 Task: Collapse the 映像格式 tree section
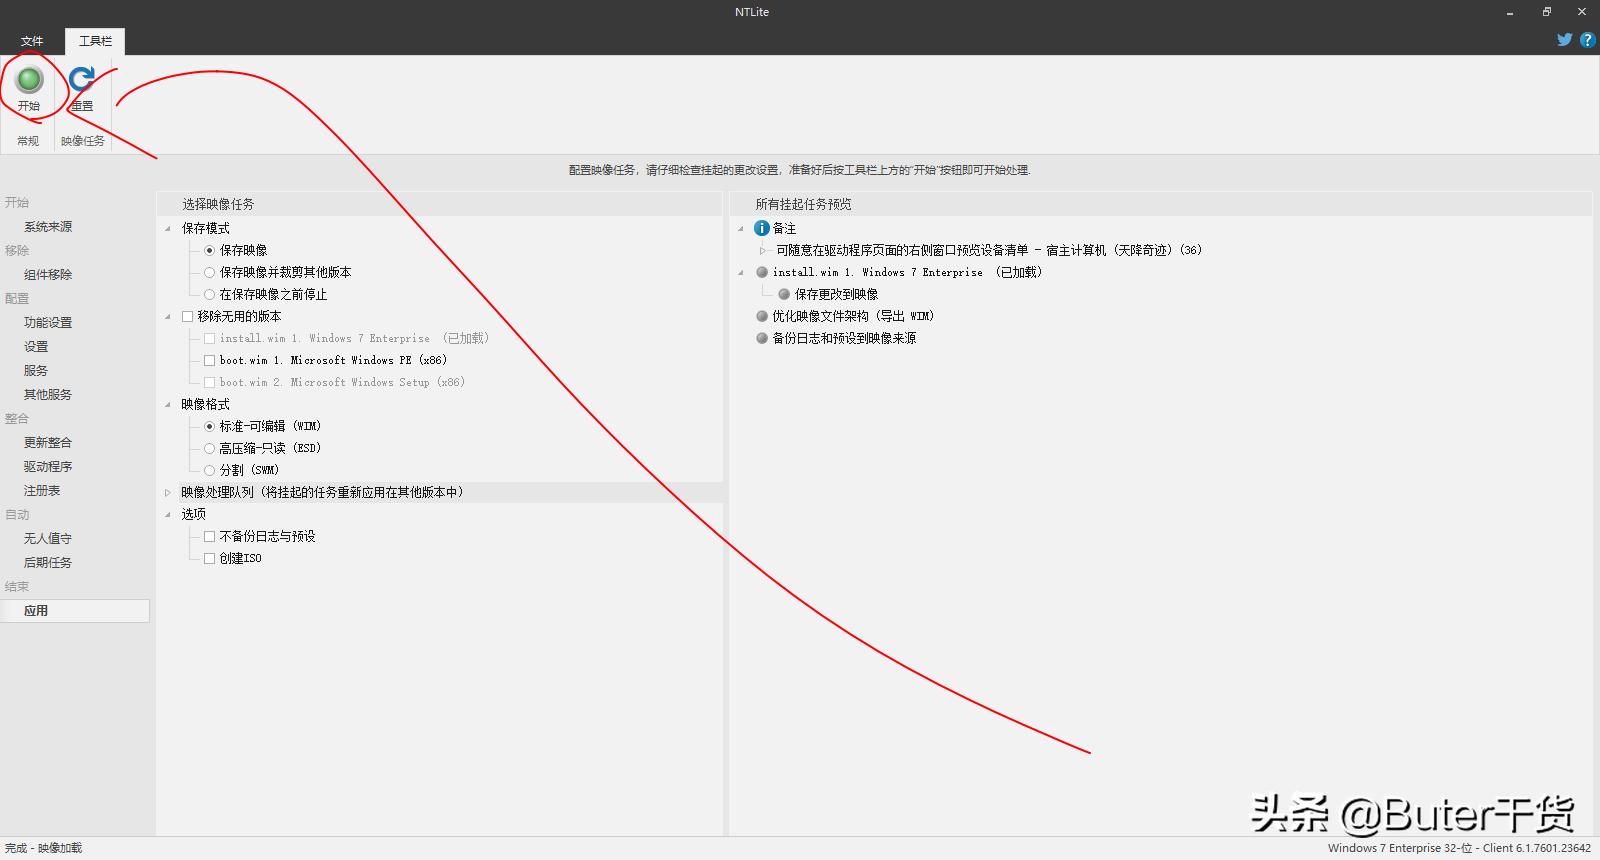coord(168,404)
